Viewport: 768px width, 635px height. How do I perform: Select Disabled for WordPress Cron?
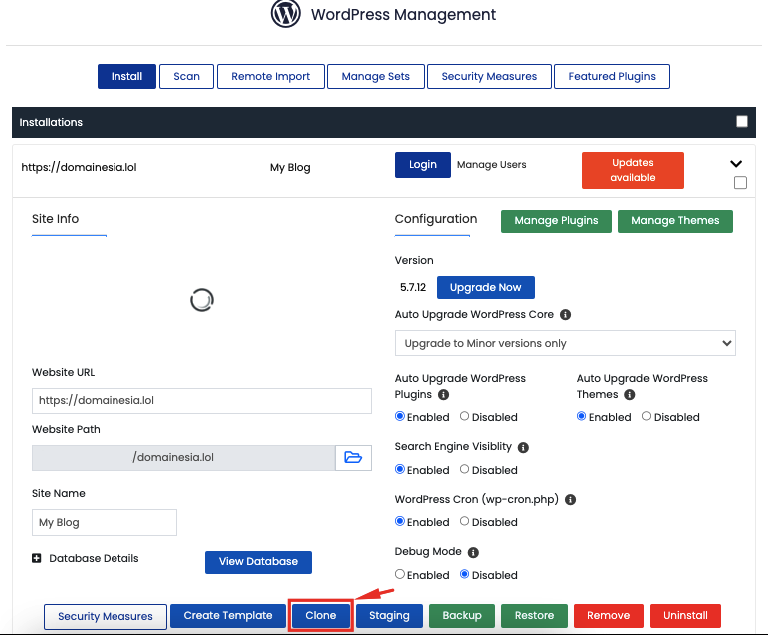464,521
